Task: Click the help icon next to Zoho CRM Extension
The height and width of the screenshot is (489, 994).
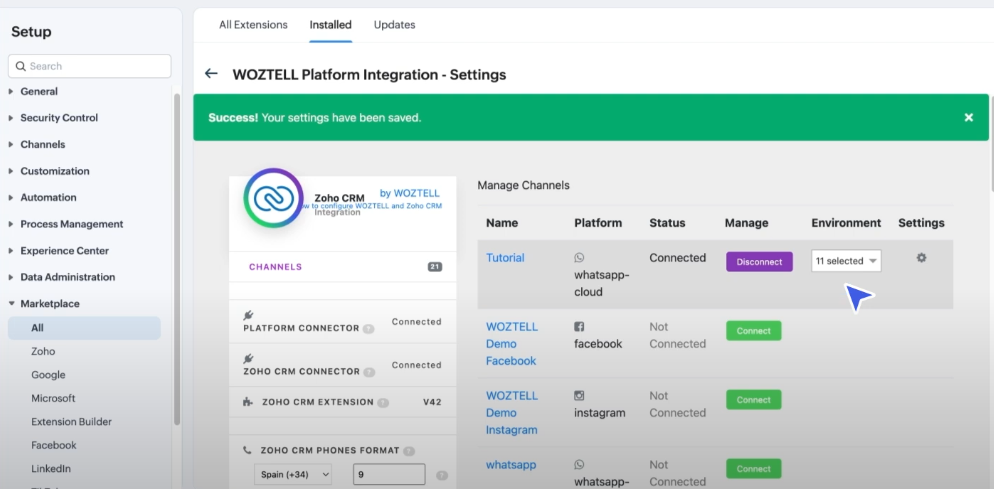Action: [x=383, y=402]
